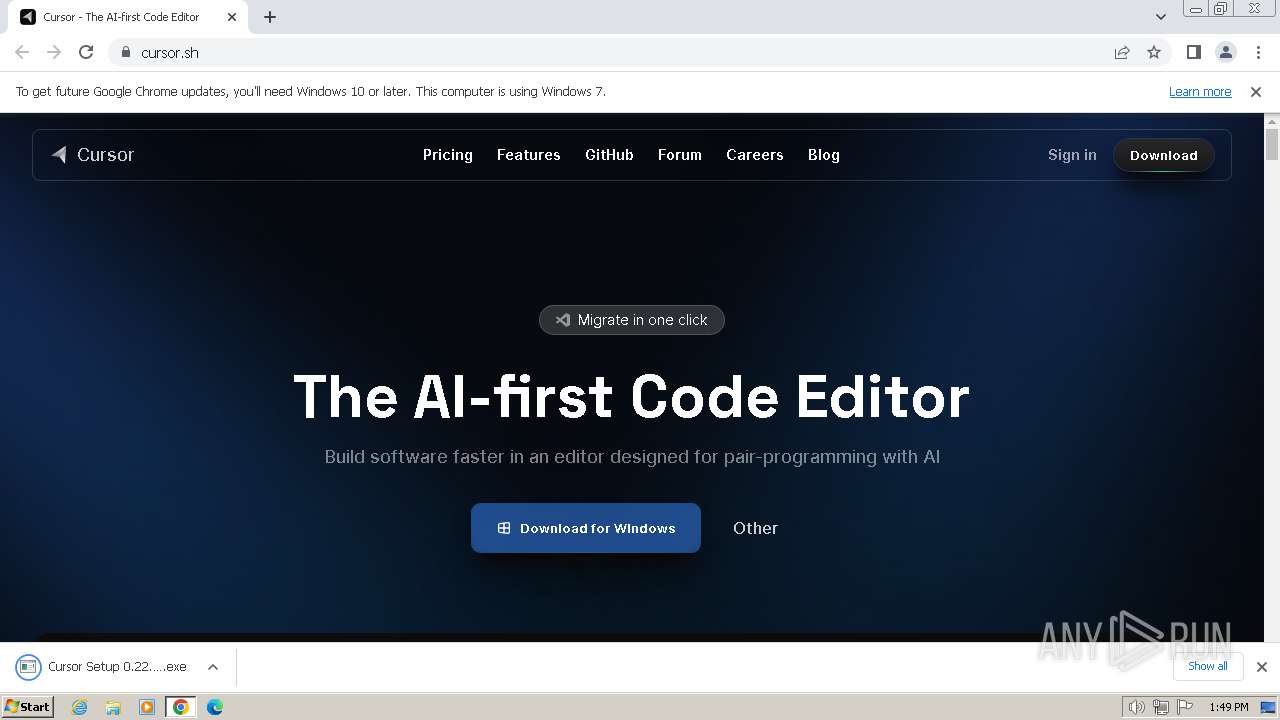Bookmark this page with the star icon
Image resolution: width=1280 pixels, height=720 pixels.
[x=1154, y=52]
